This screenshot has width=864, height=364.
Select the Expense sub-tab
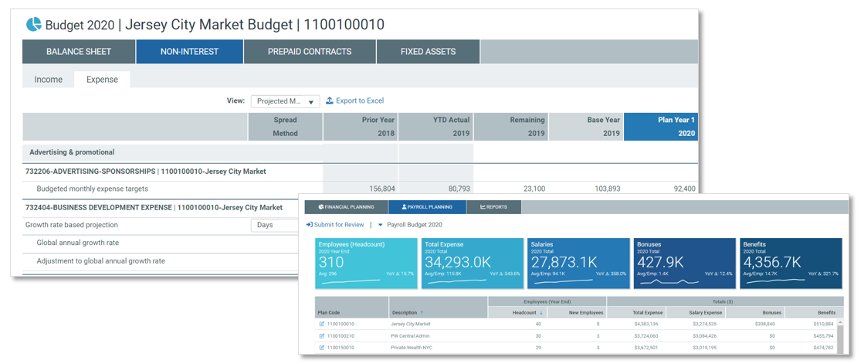(x=102, y=79)
